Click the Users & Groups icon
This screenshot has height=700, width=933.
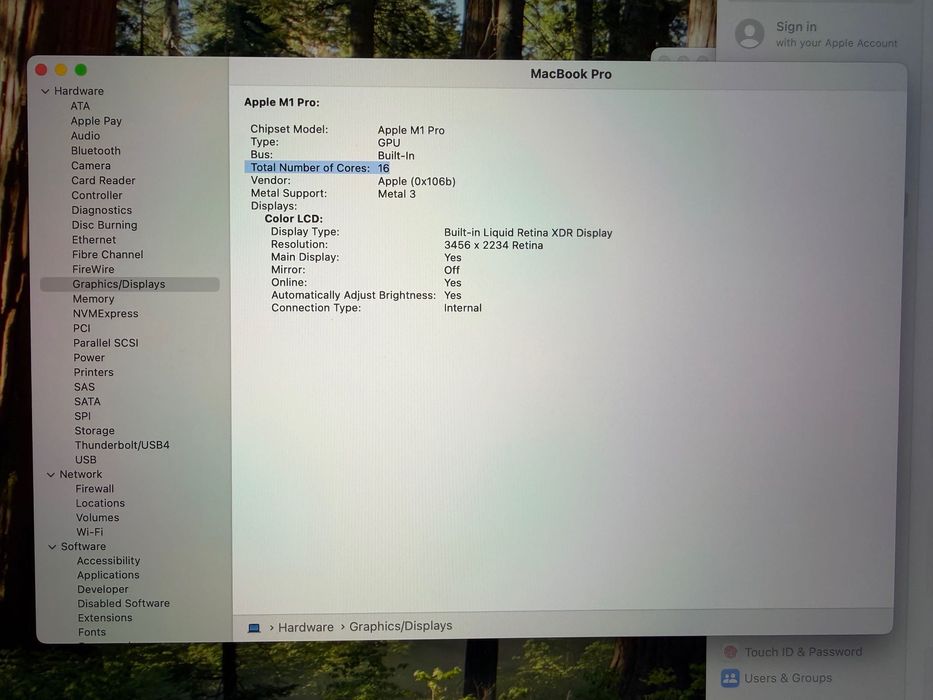coord(730,678)
